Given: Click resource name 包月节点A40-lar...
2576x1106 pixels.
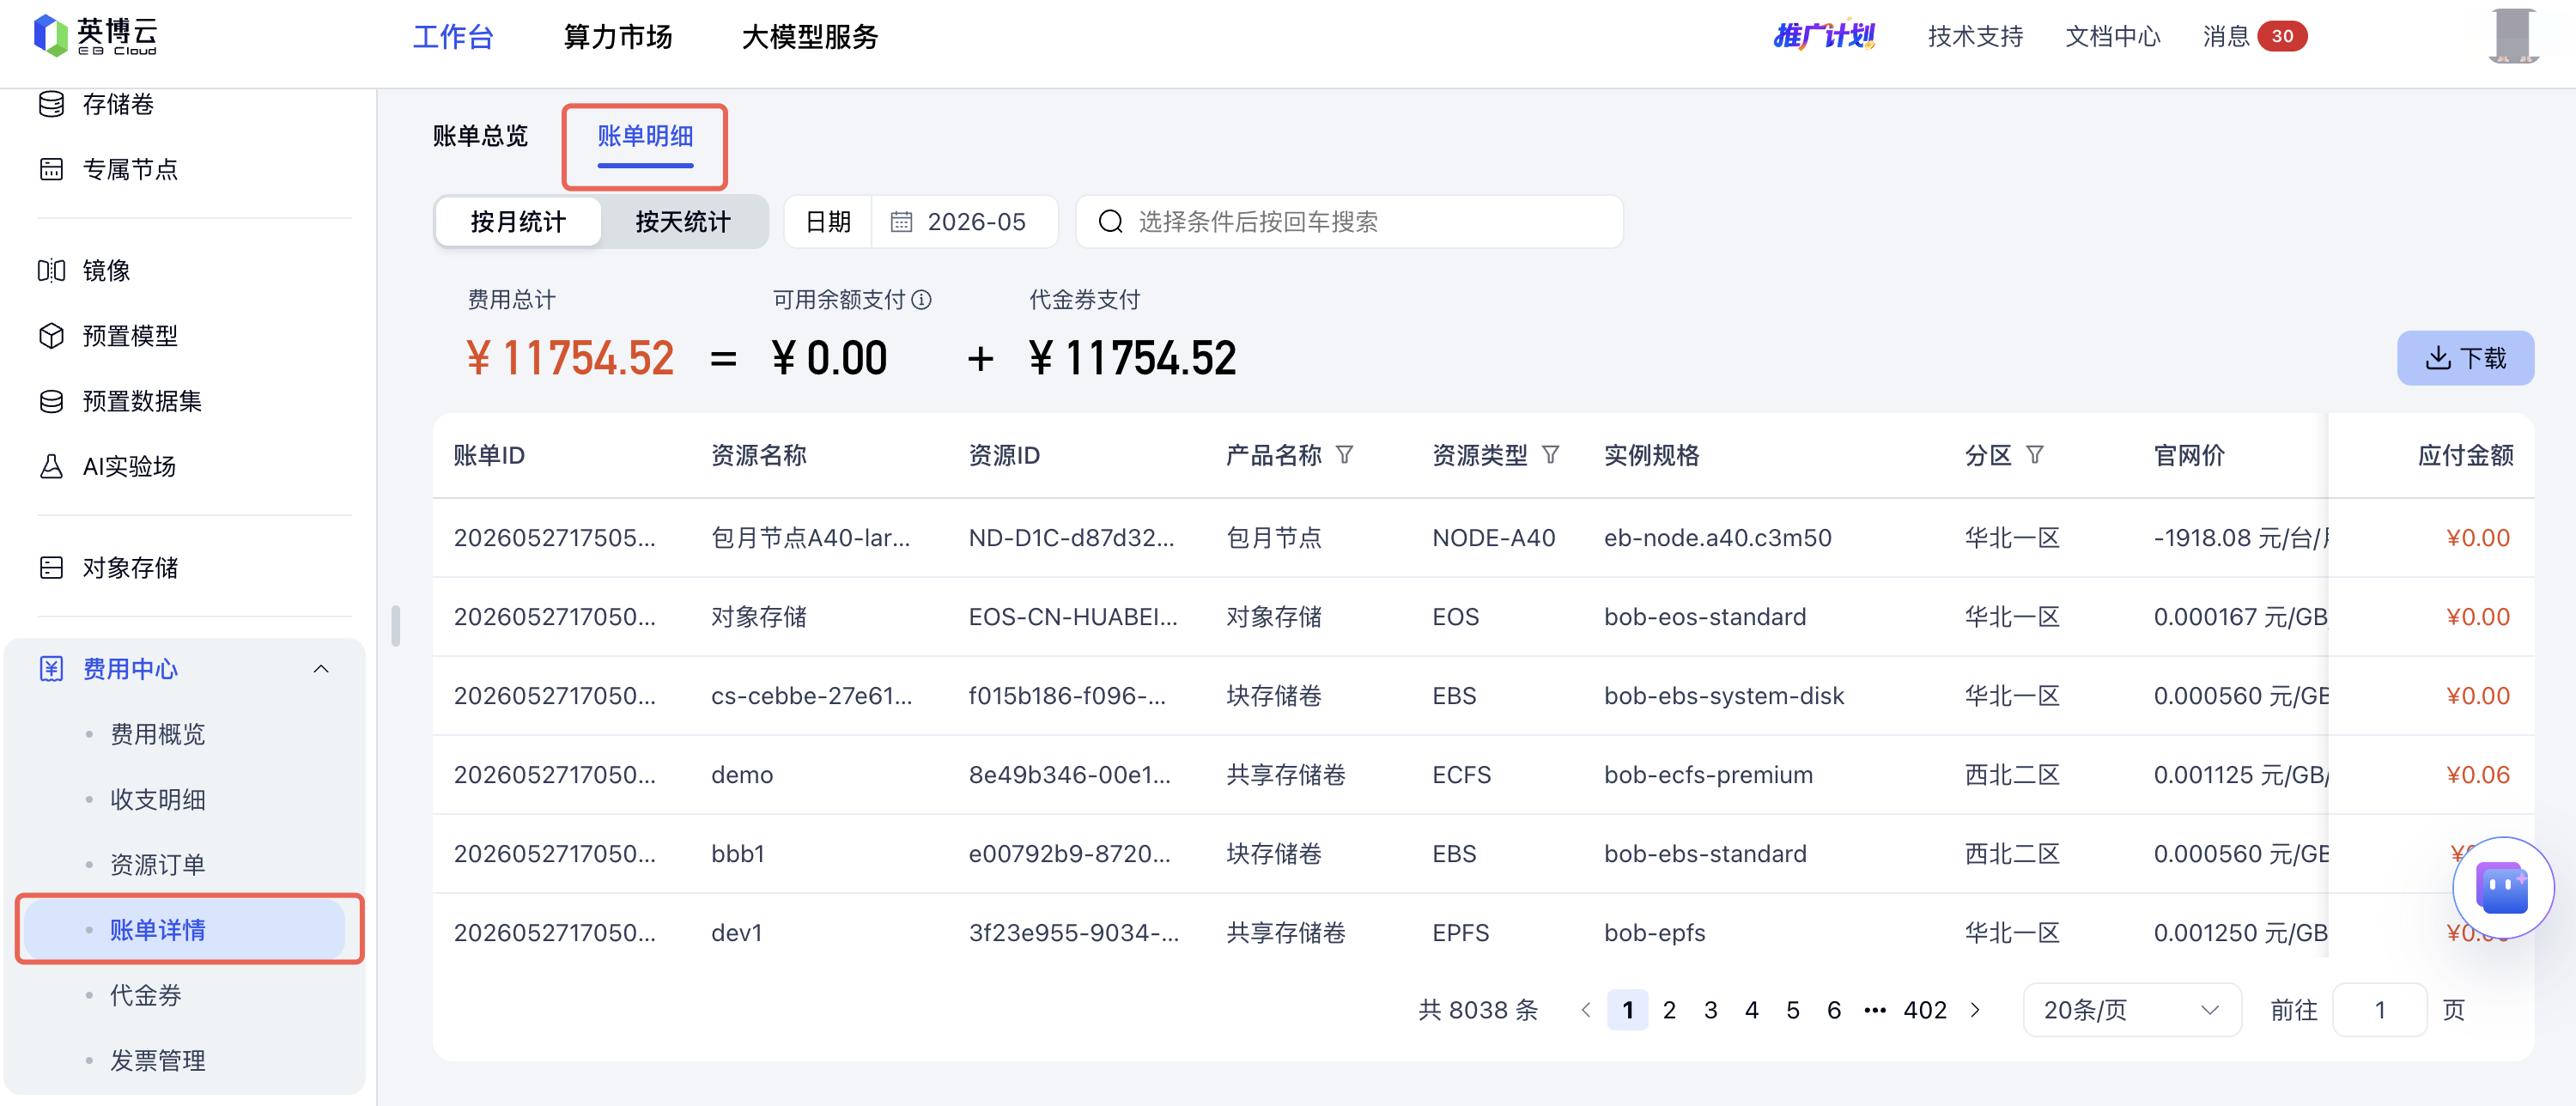Looking at the screenshot, I should tap(810, 538).
